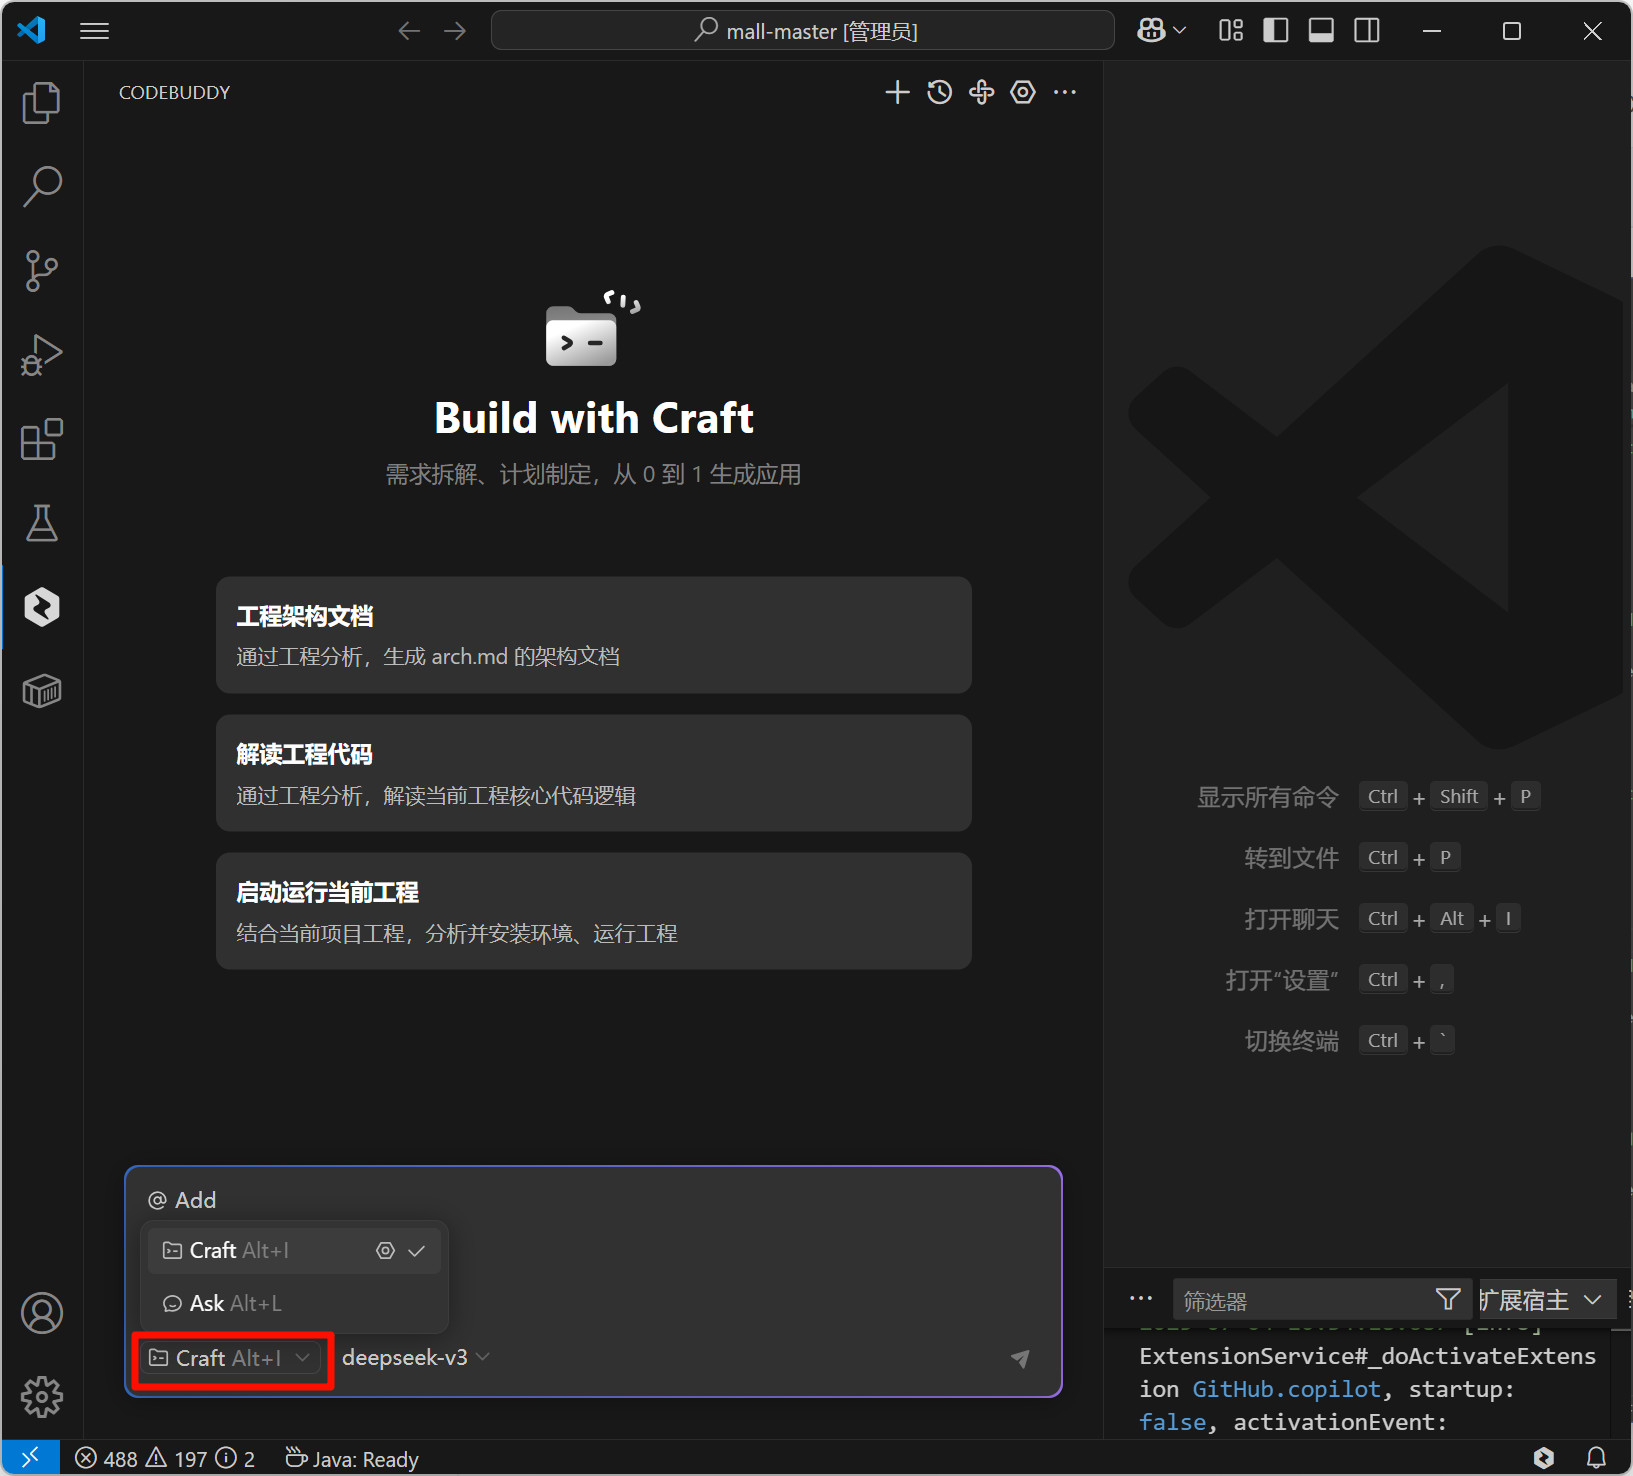Screen dimensions: 1633x1476
Task: Open the Extensions view
Action: [x=41, y=439]
